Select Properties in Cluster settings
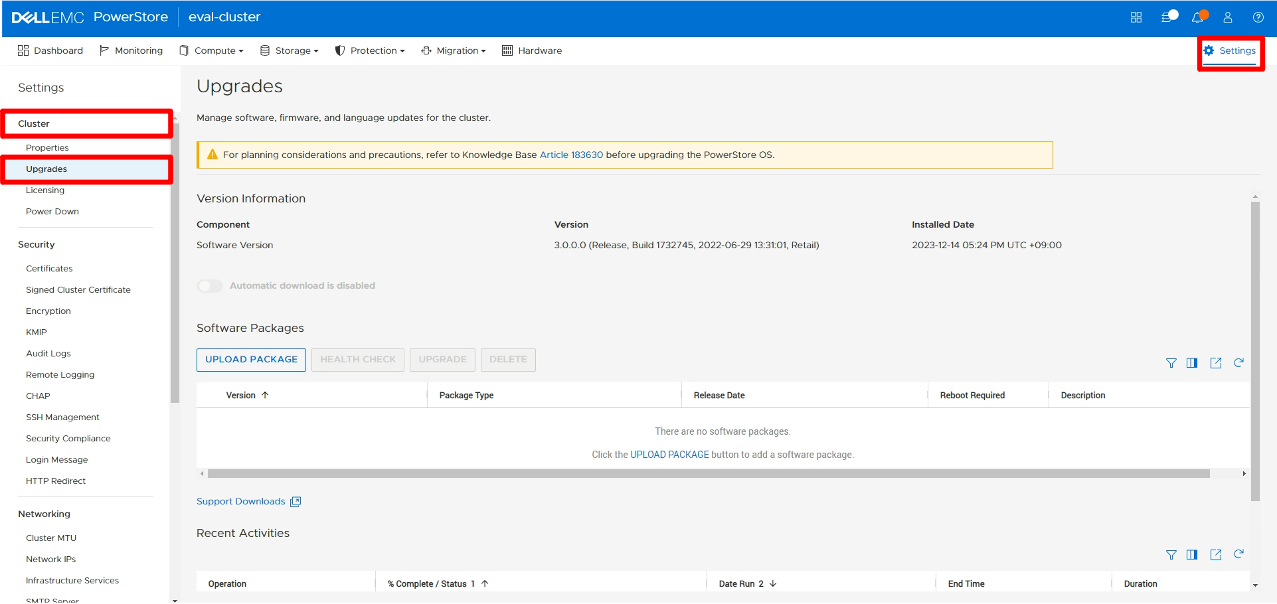The image size is (1277, 604). tap(47, 148)
